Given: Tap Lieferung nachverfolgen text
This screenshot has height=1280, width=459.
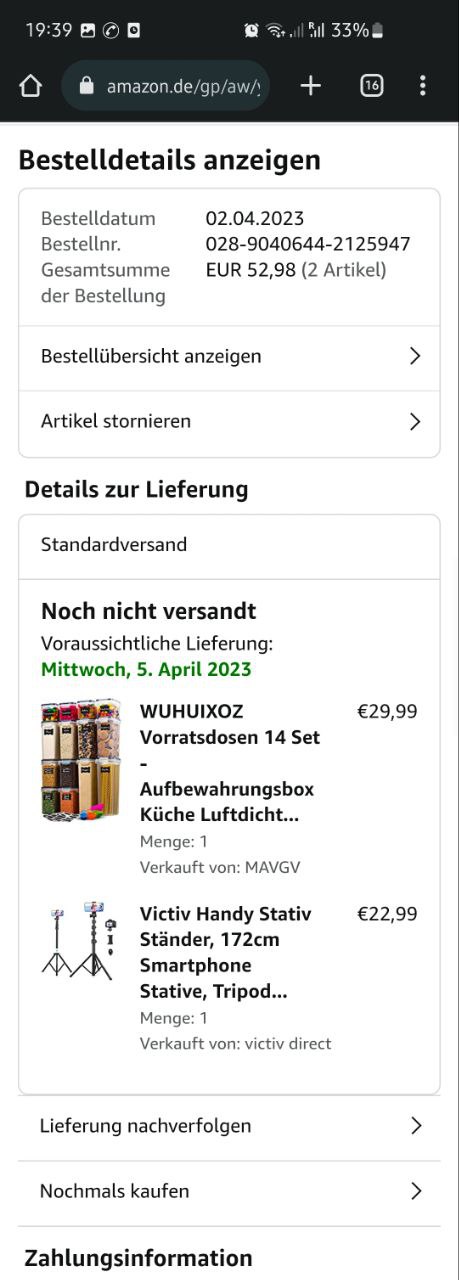Looking at the screenshot, I should (146, 1126).
